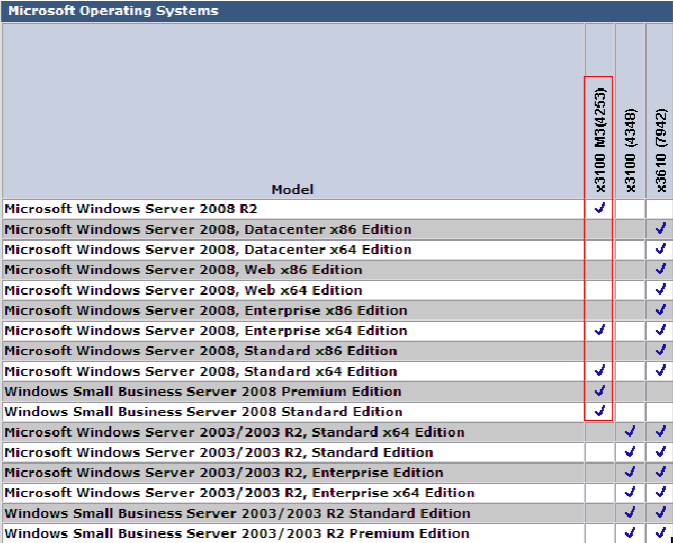Click x3610 checkmark for 2008 Standard x86
This screenshot has height=543, width=673.
tap(661, 350)
